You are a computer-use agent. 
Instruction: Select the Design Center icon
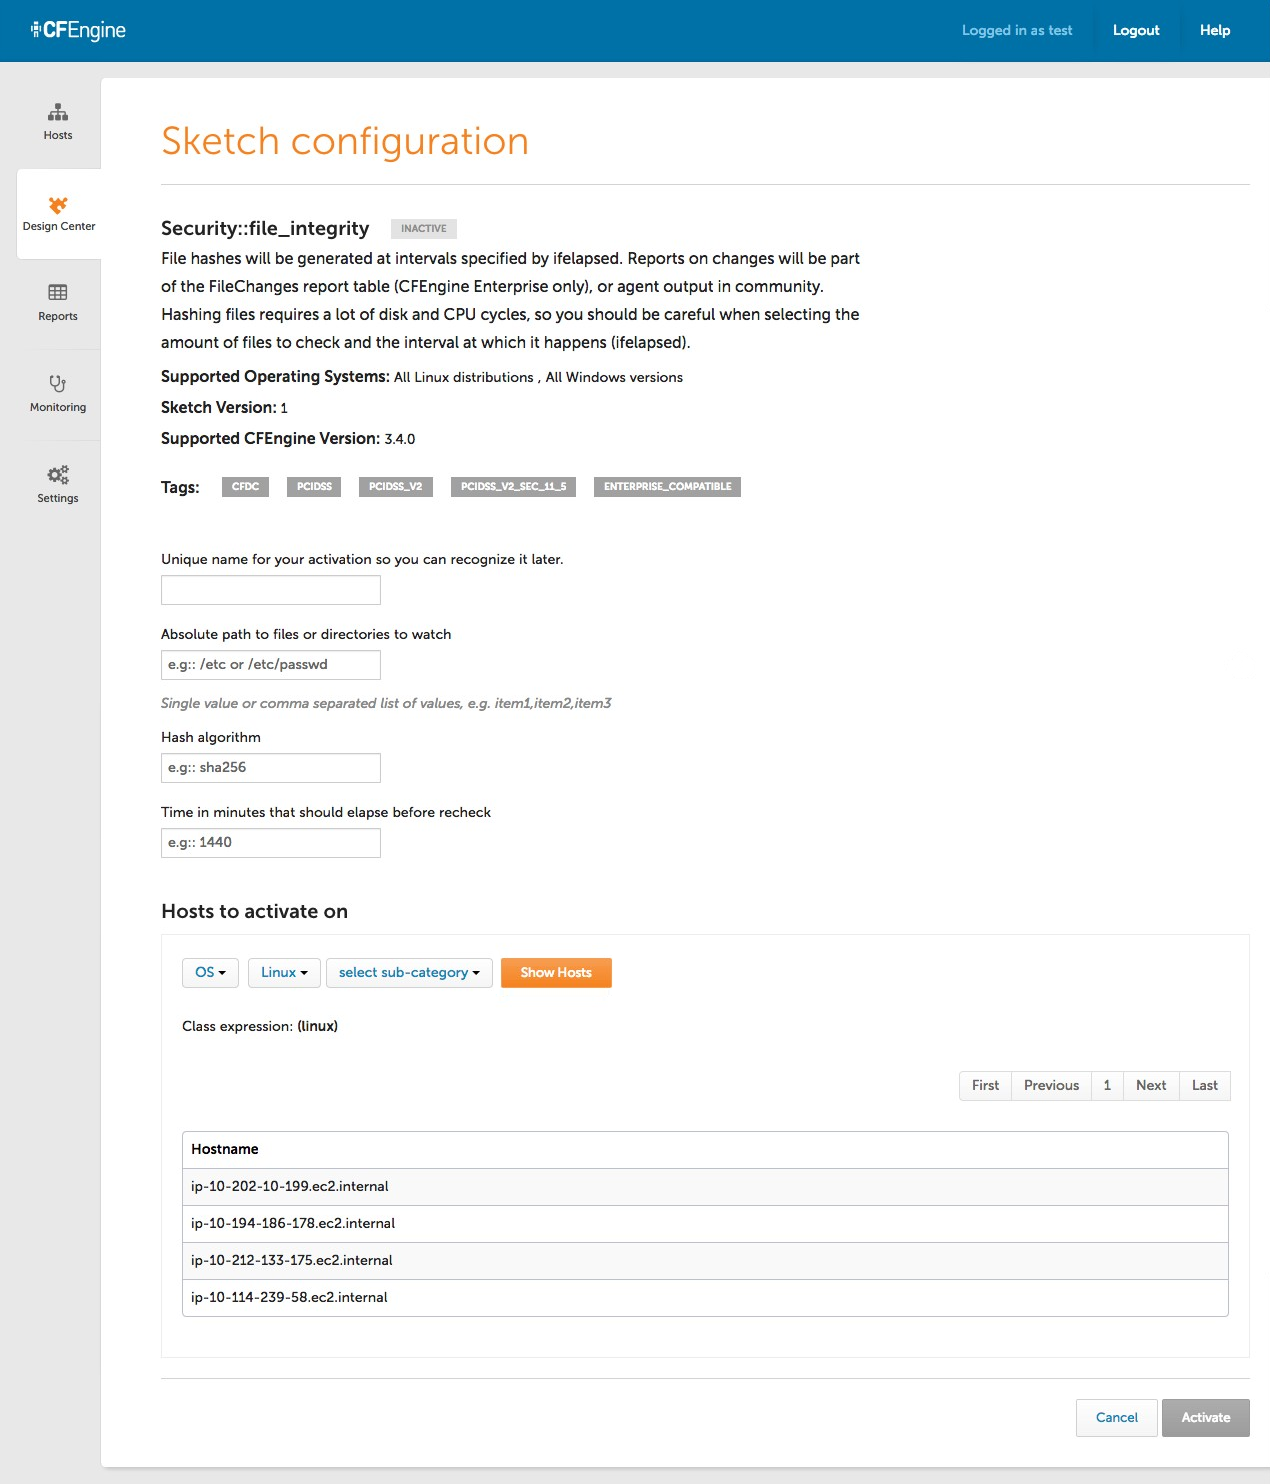tap(58, 204)
